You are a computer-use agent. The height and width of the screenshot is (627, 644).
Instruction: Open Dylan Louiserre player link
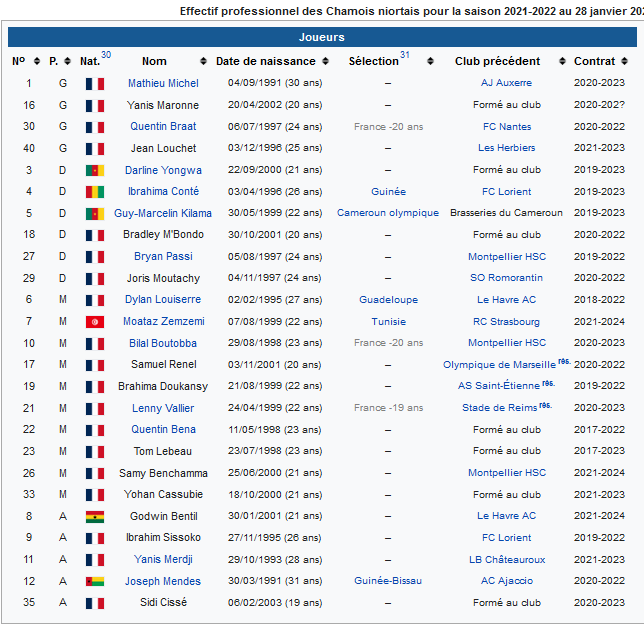[163, 299]
